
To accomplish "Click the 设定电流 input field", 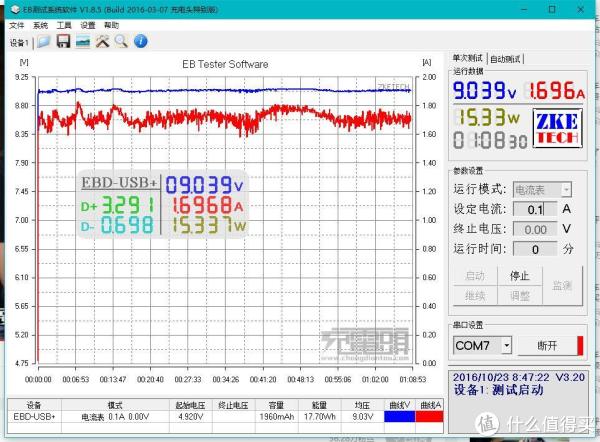I will pyautogui.click(x=535, y=209).
